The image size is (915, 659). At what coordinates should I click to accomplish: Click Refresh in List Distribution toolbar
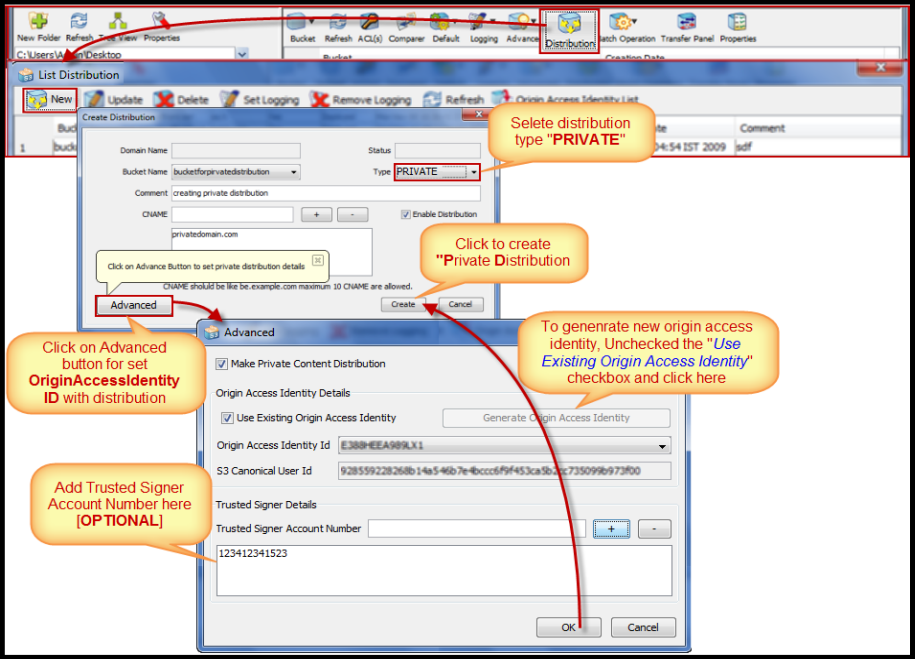pyautogui.click(x=453, y=100)
